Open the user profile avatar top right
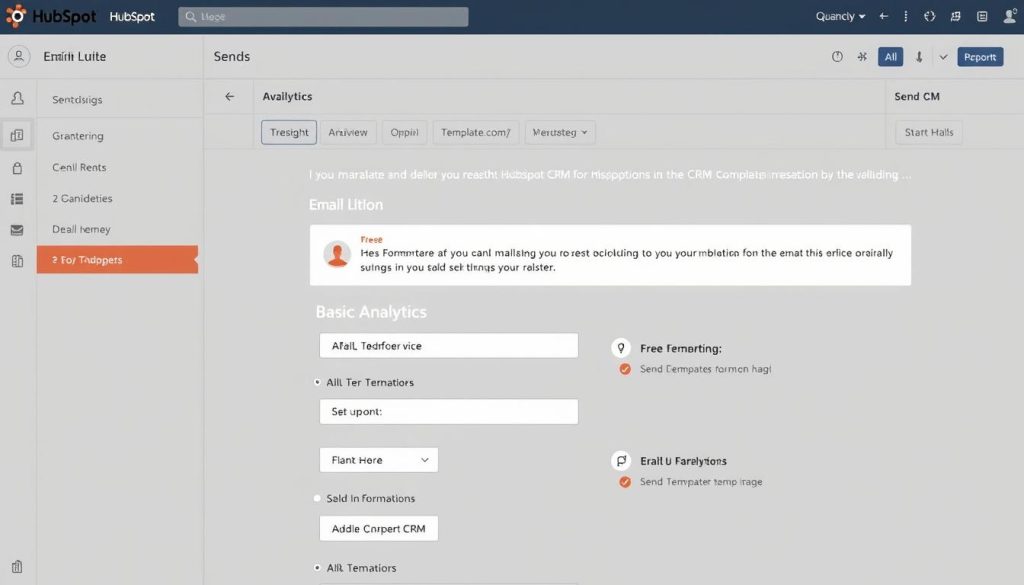Screen dimensions: 1024x585 point(1009,16)
